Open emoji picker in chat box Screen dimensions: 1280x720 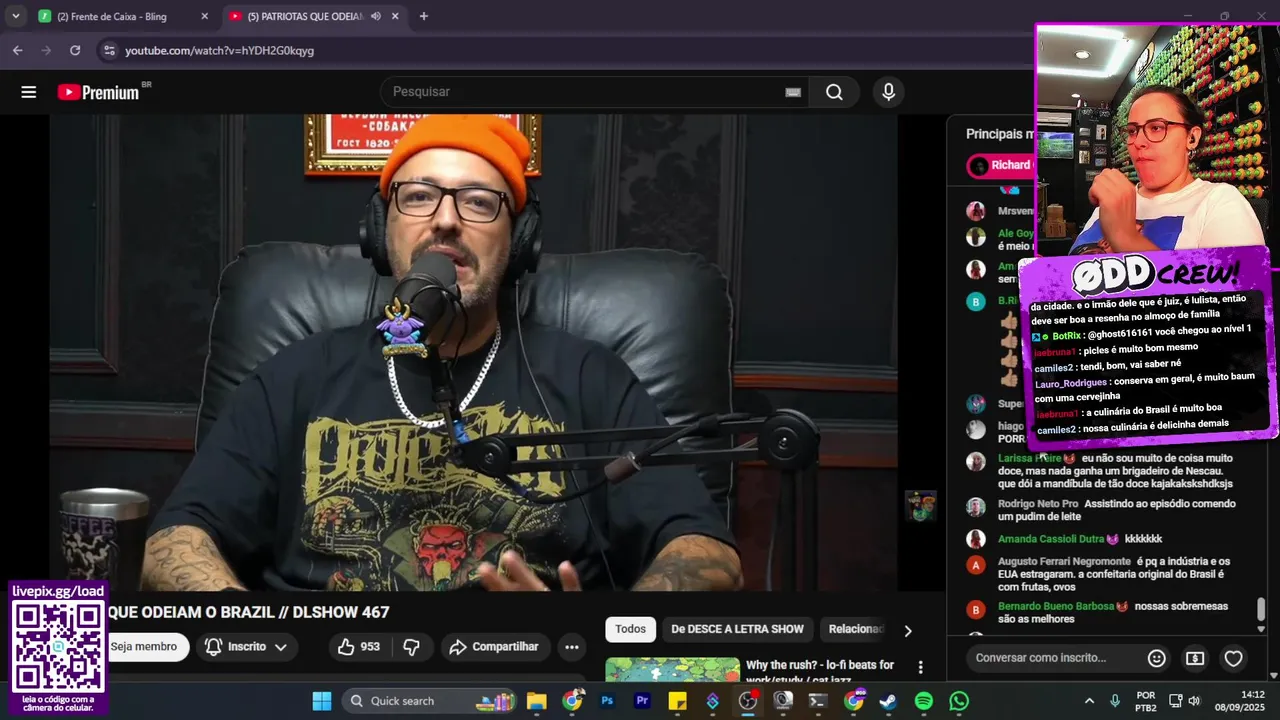[1157, 658]
